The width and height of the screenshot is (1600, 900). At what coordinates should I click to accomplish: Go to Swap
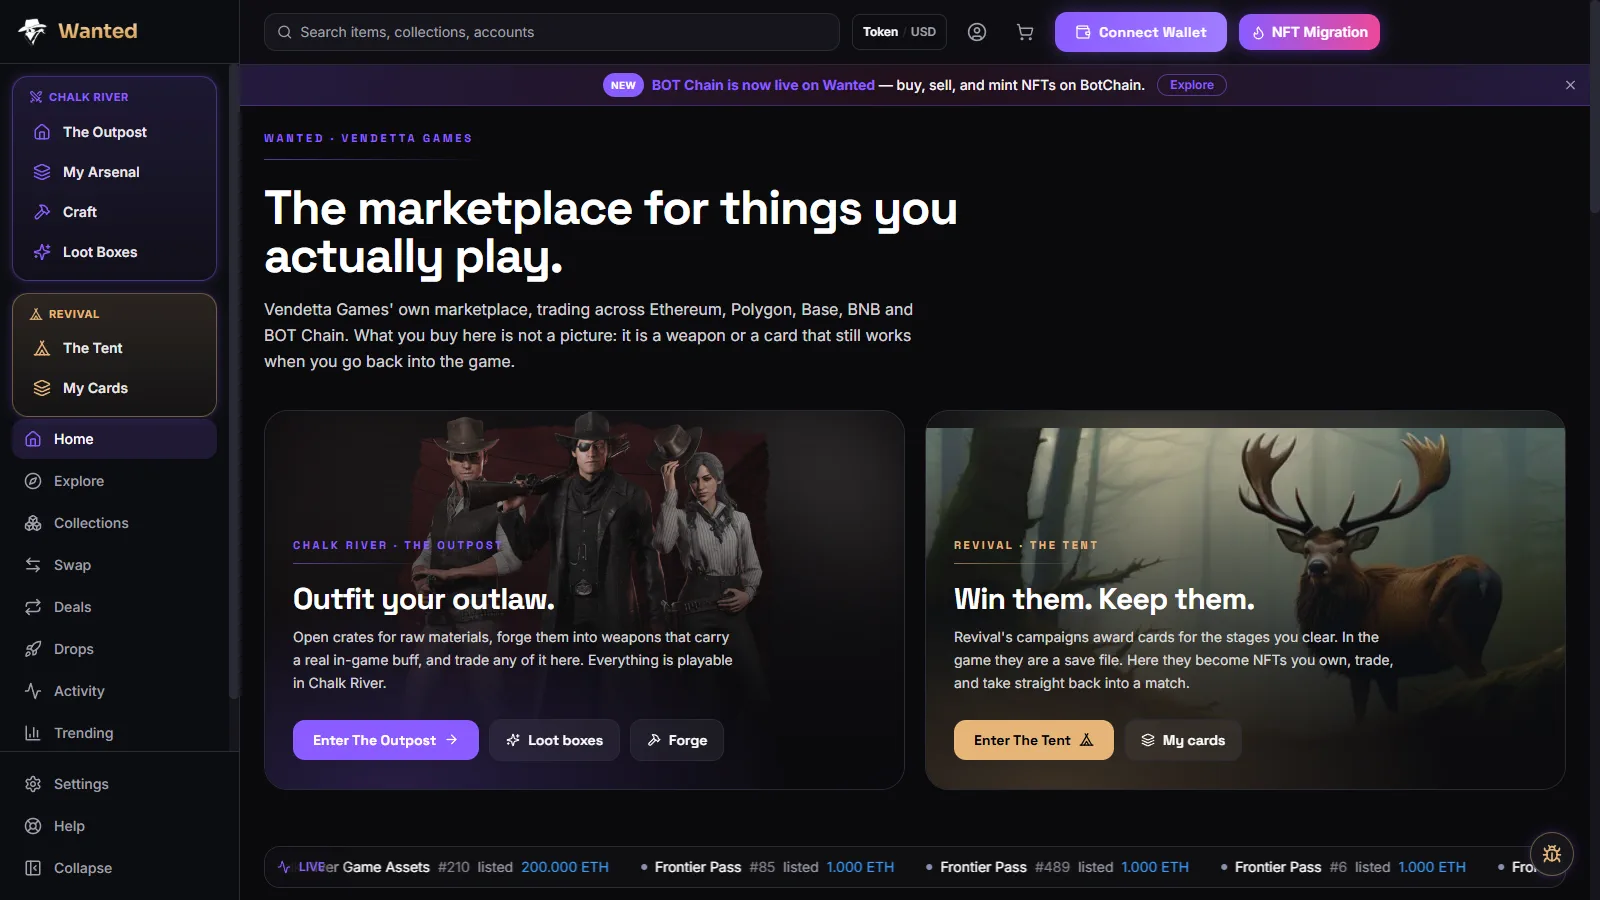point(114,565)
